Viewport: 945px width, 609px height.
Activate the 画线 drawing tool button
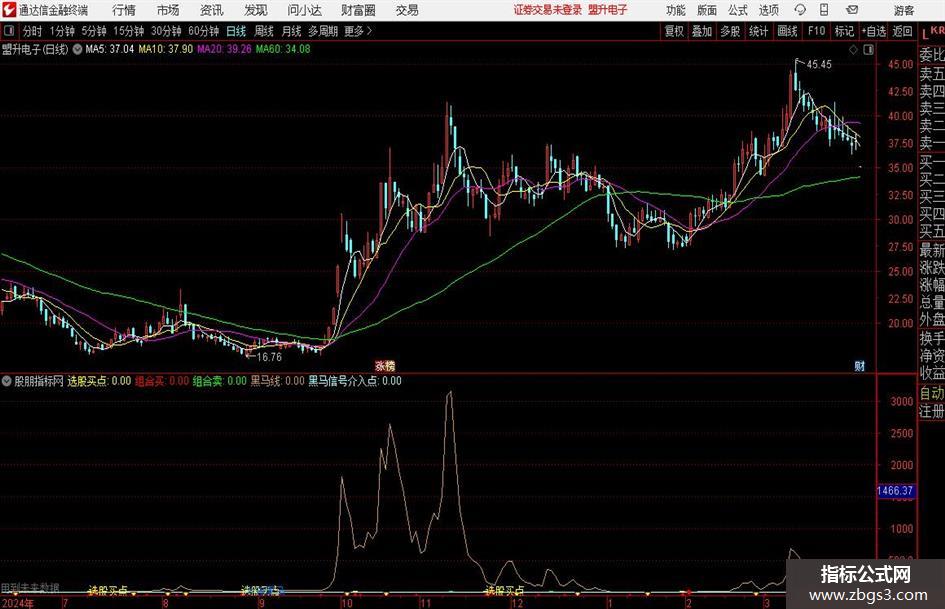[x=787, y=31]
